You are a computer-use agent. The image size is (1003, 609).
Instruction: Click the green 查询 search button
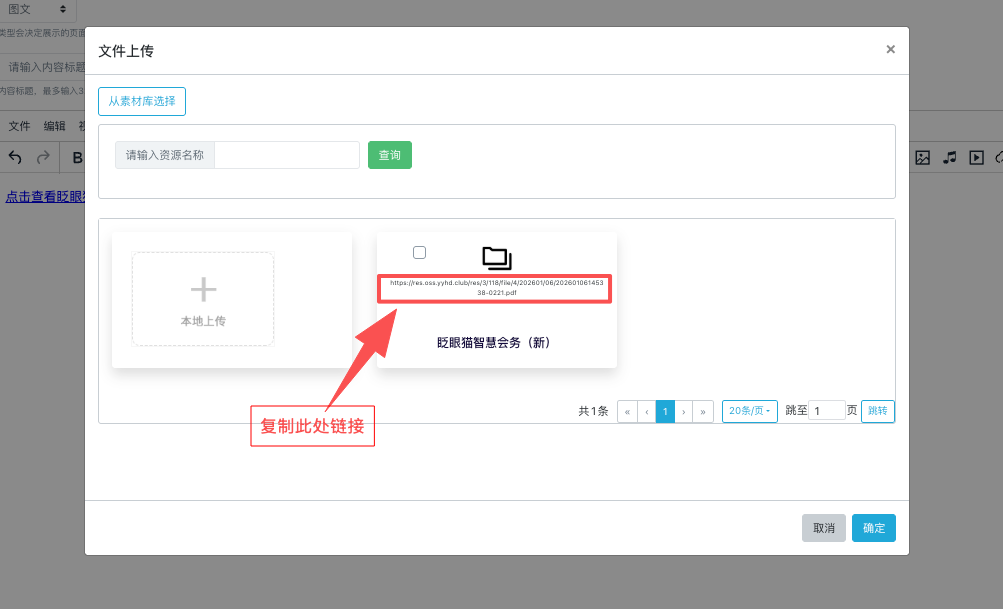click(389, 155)
